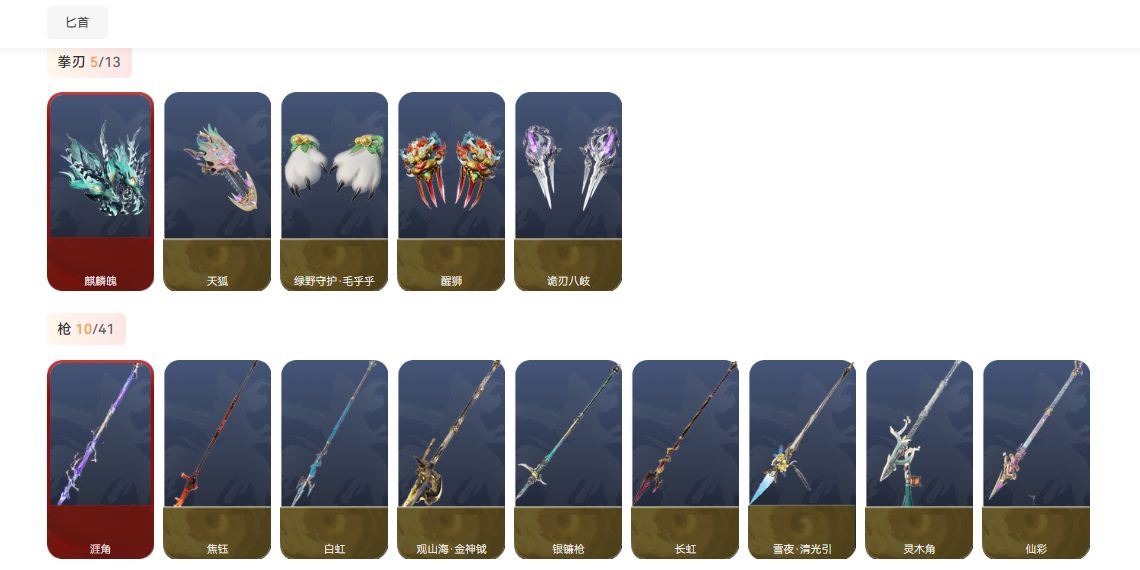Select the 麒麟魄 fist blade card
This screenshot has width=1140, height=570.
[100, 191]
